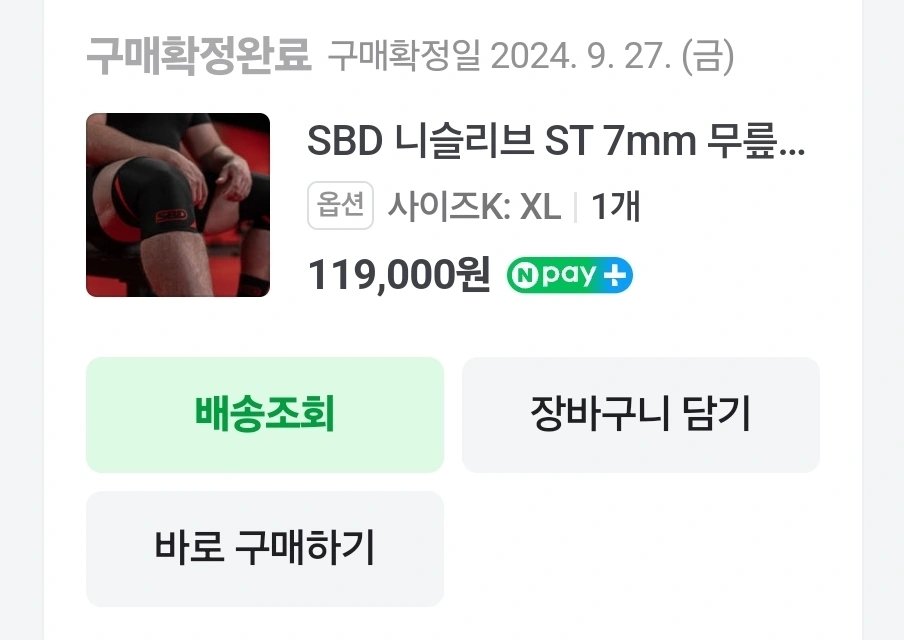The image size is (904, 640).
Task: Tap the 옵션 option badge
Action: point(340,205)
